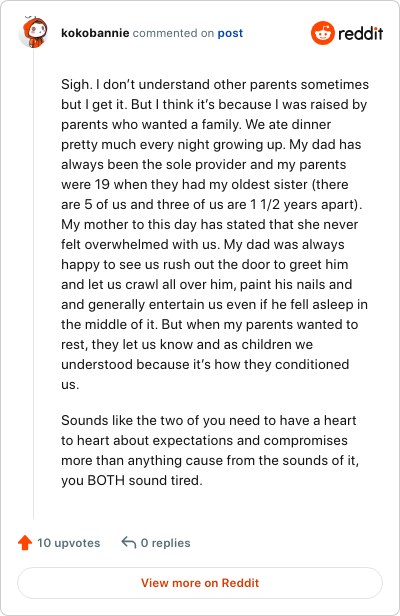Click the paragraph beginning "Sounds like the two"
400x616 pixels.
(x=210, y=450)
